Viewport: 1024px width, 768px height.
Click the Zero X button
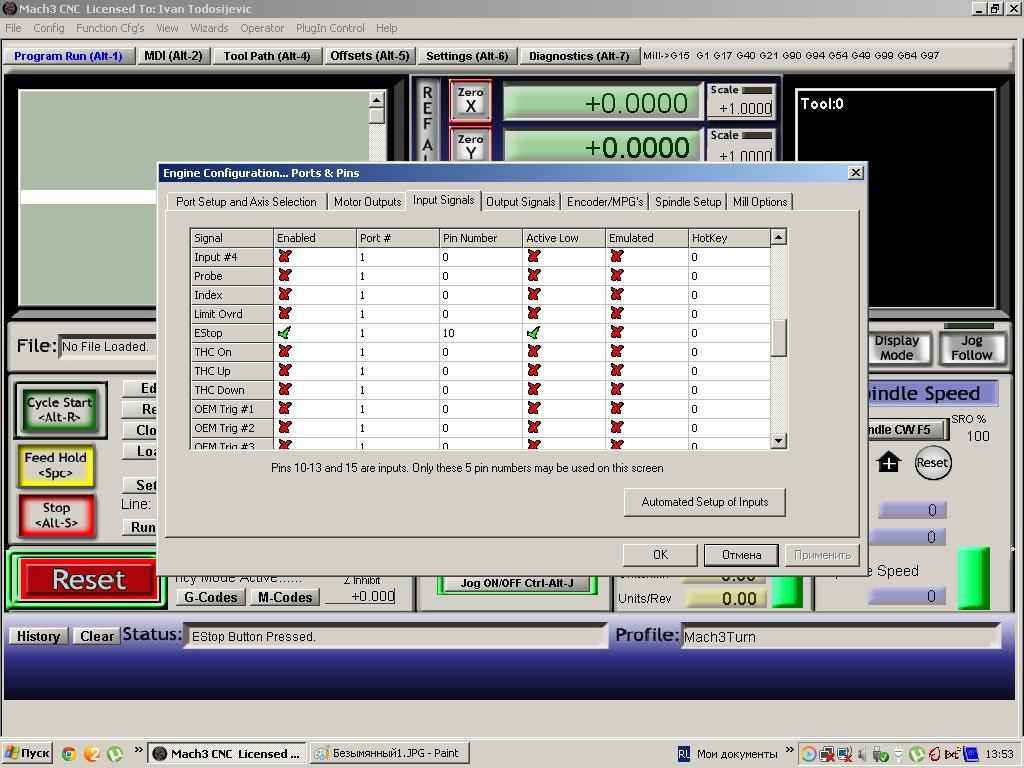(470, 100)
